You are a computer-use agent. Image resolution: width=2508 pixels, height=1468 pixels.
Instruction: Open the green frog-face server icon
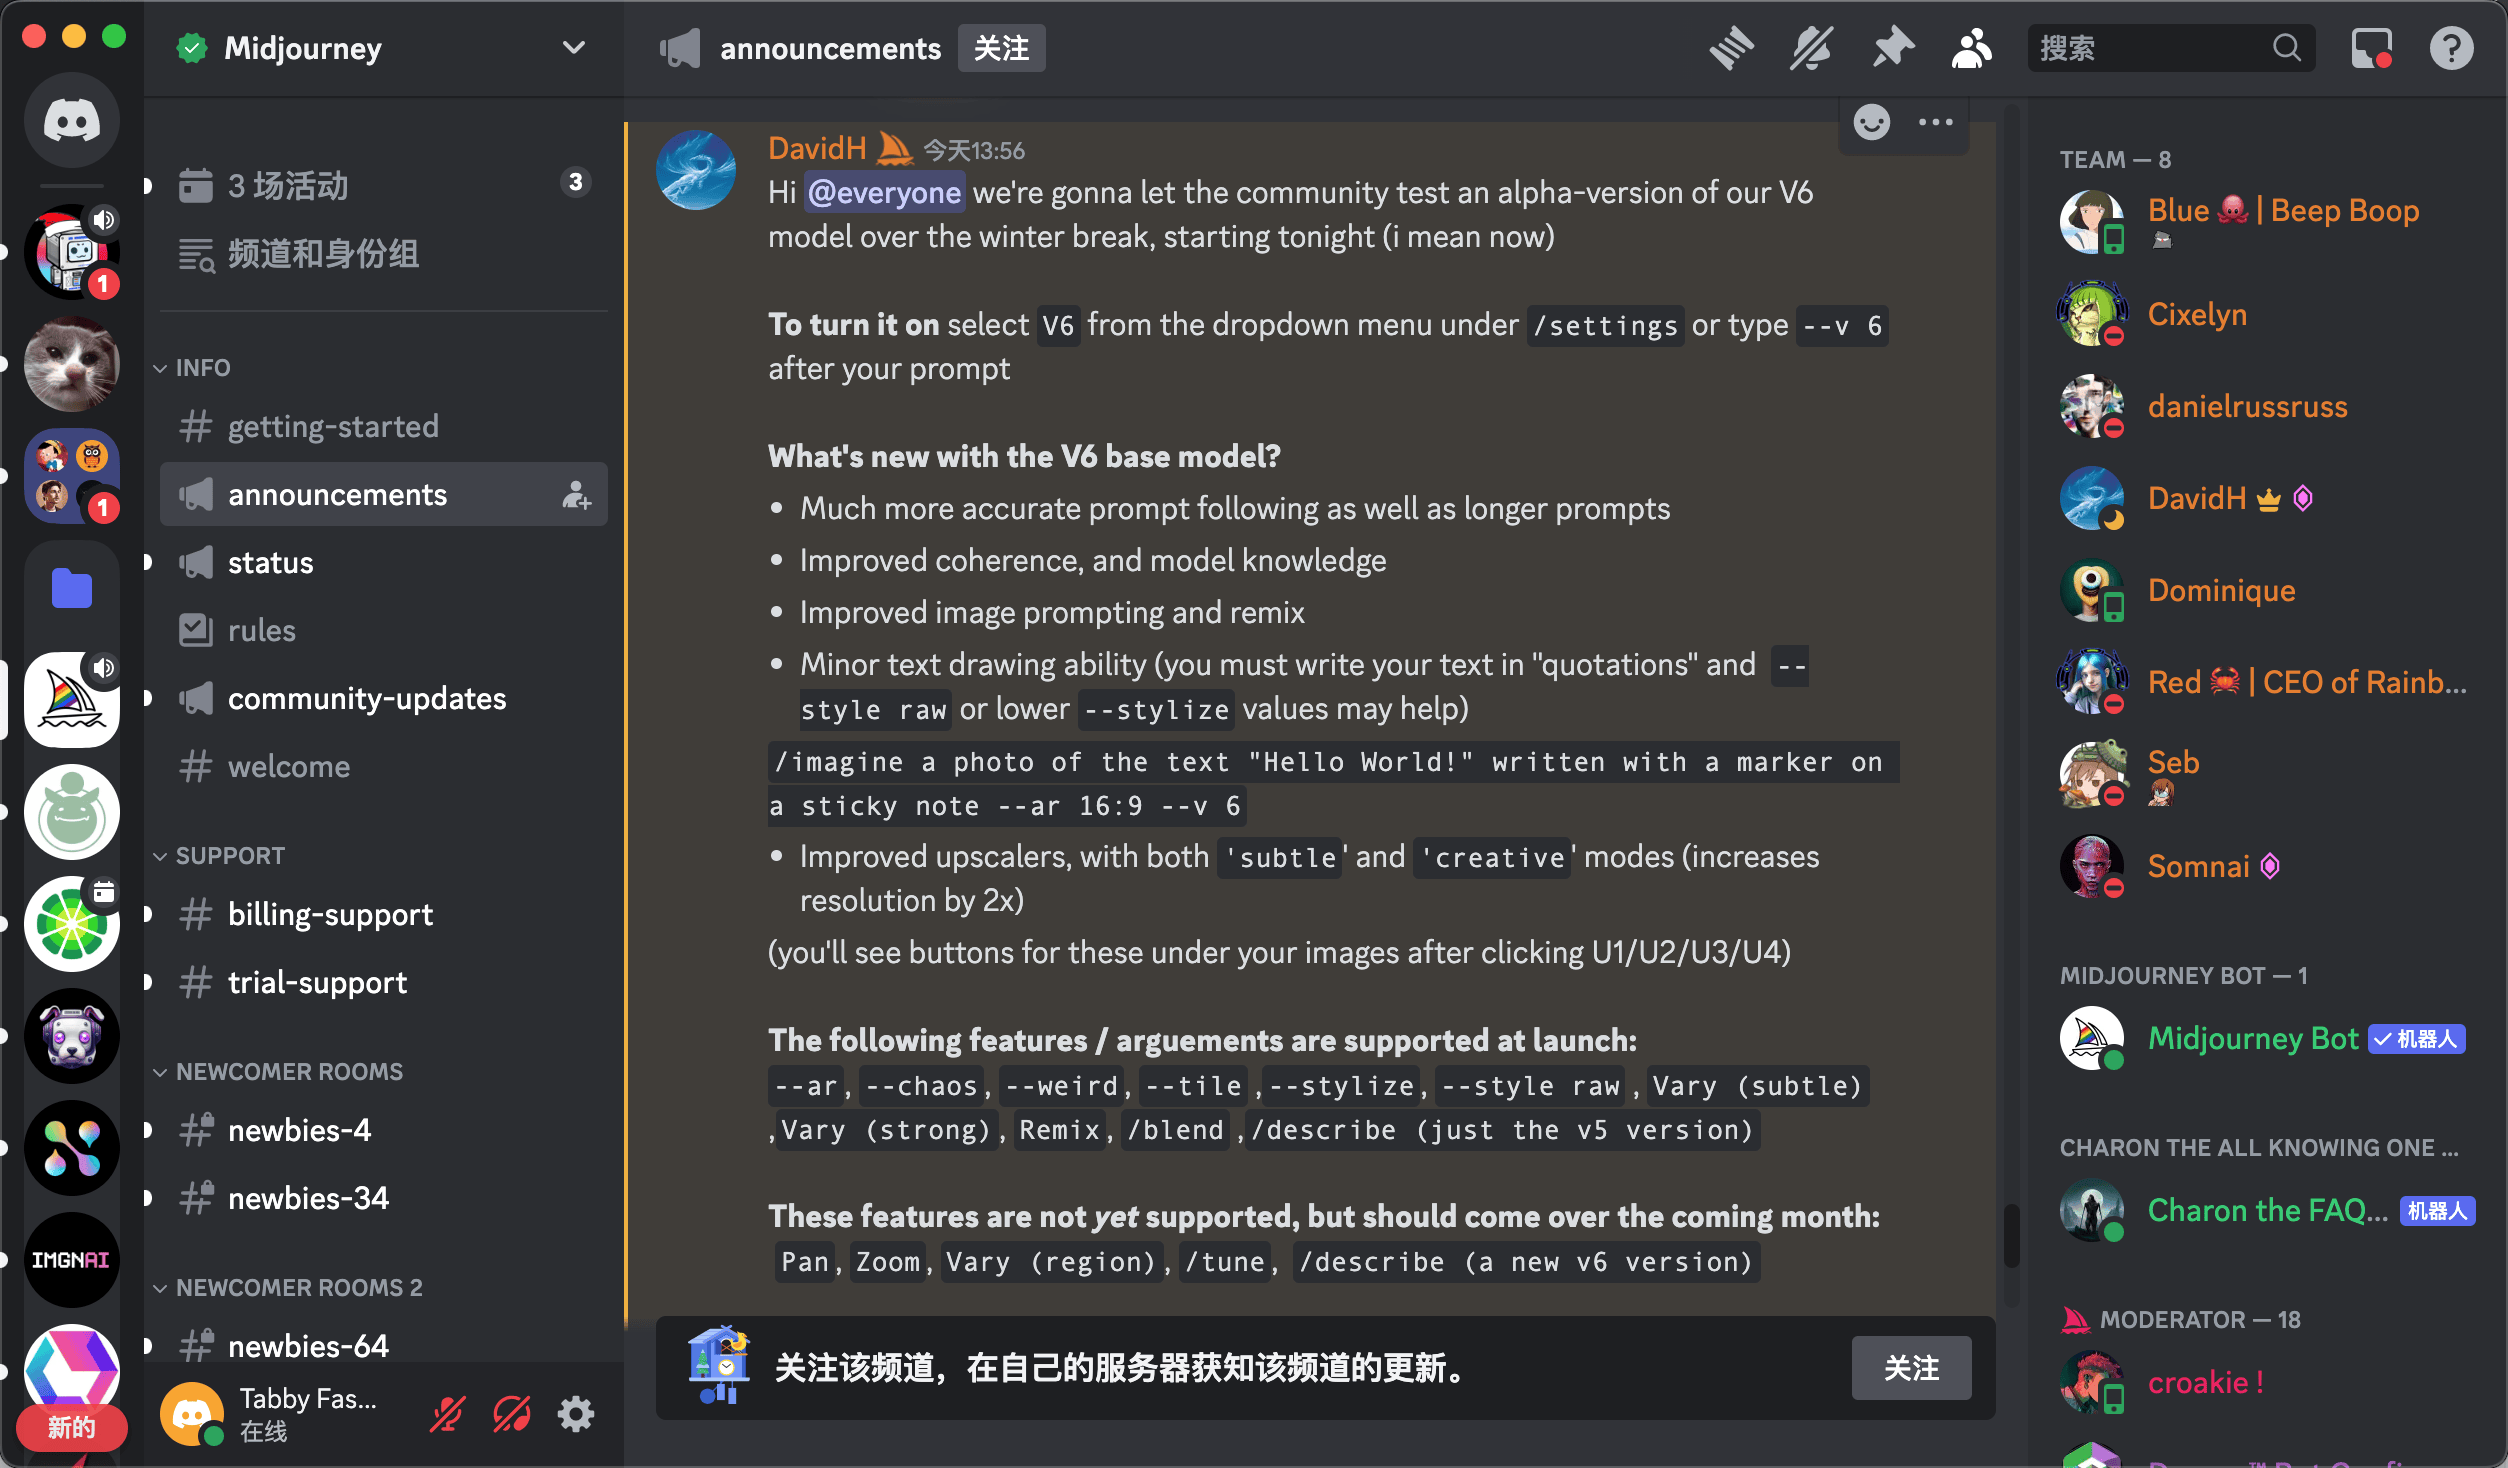(71, 812)
